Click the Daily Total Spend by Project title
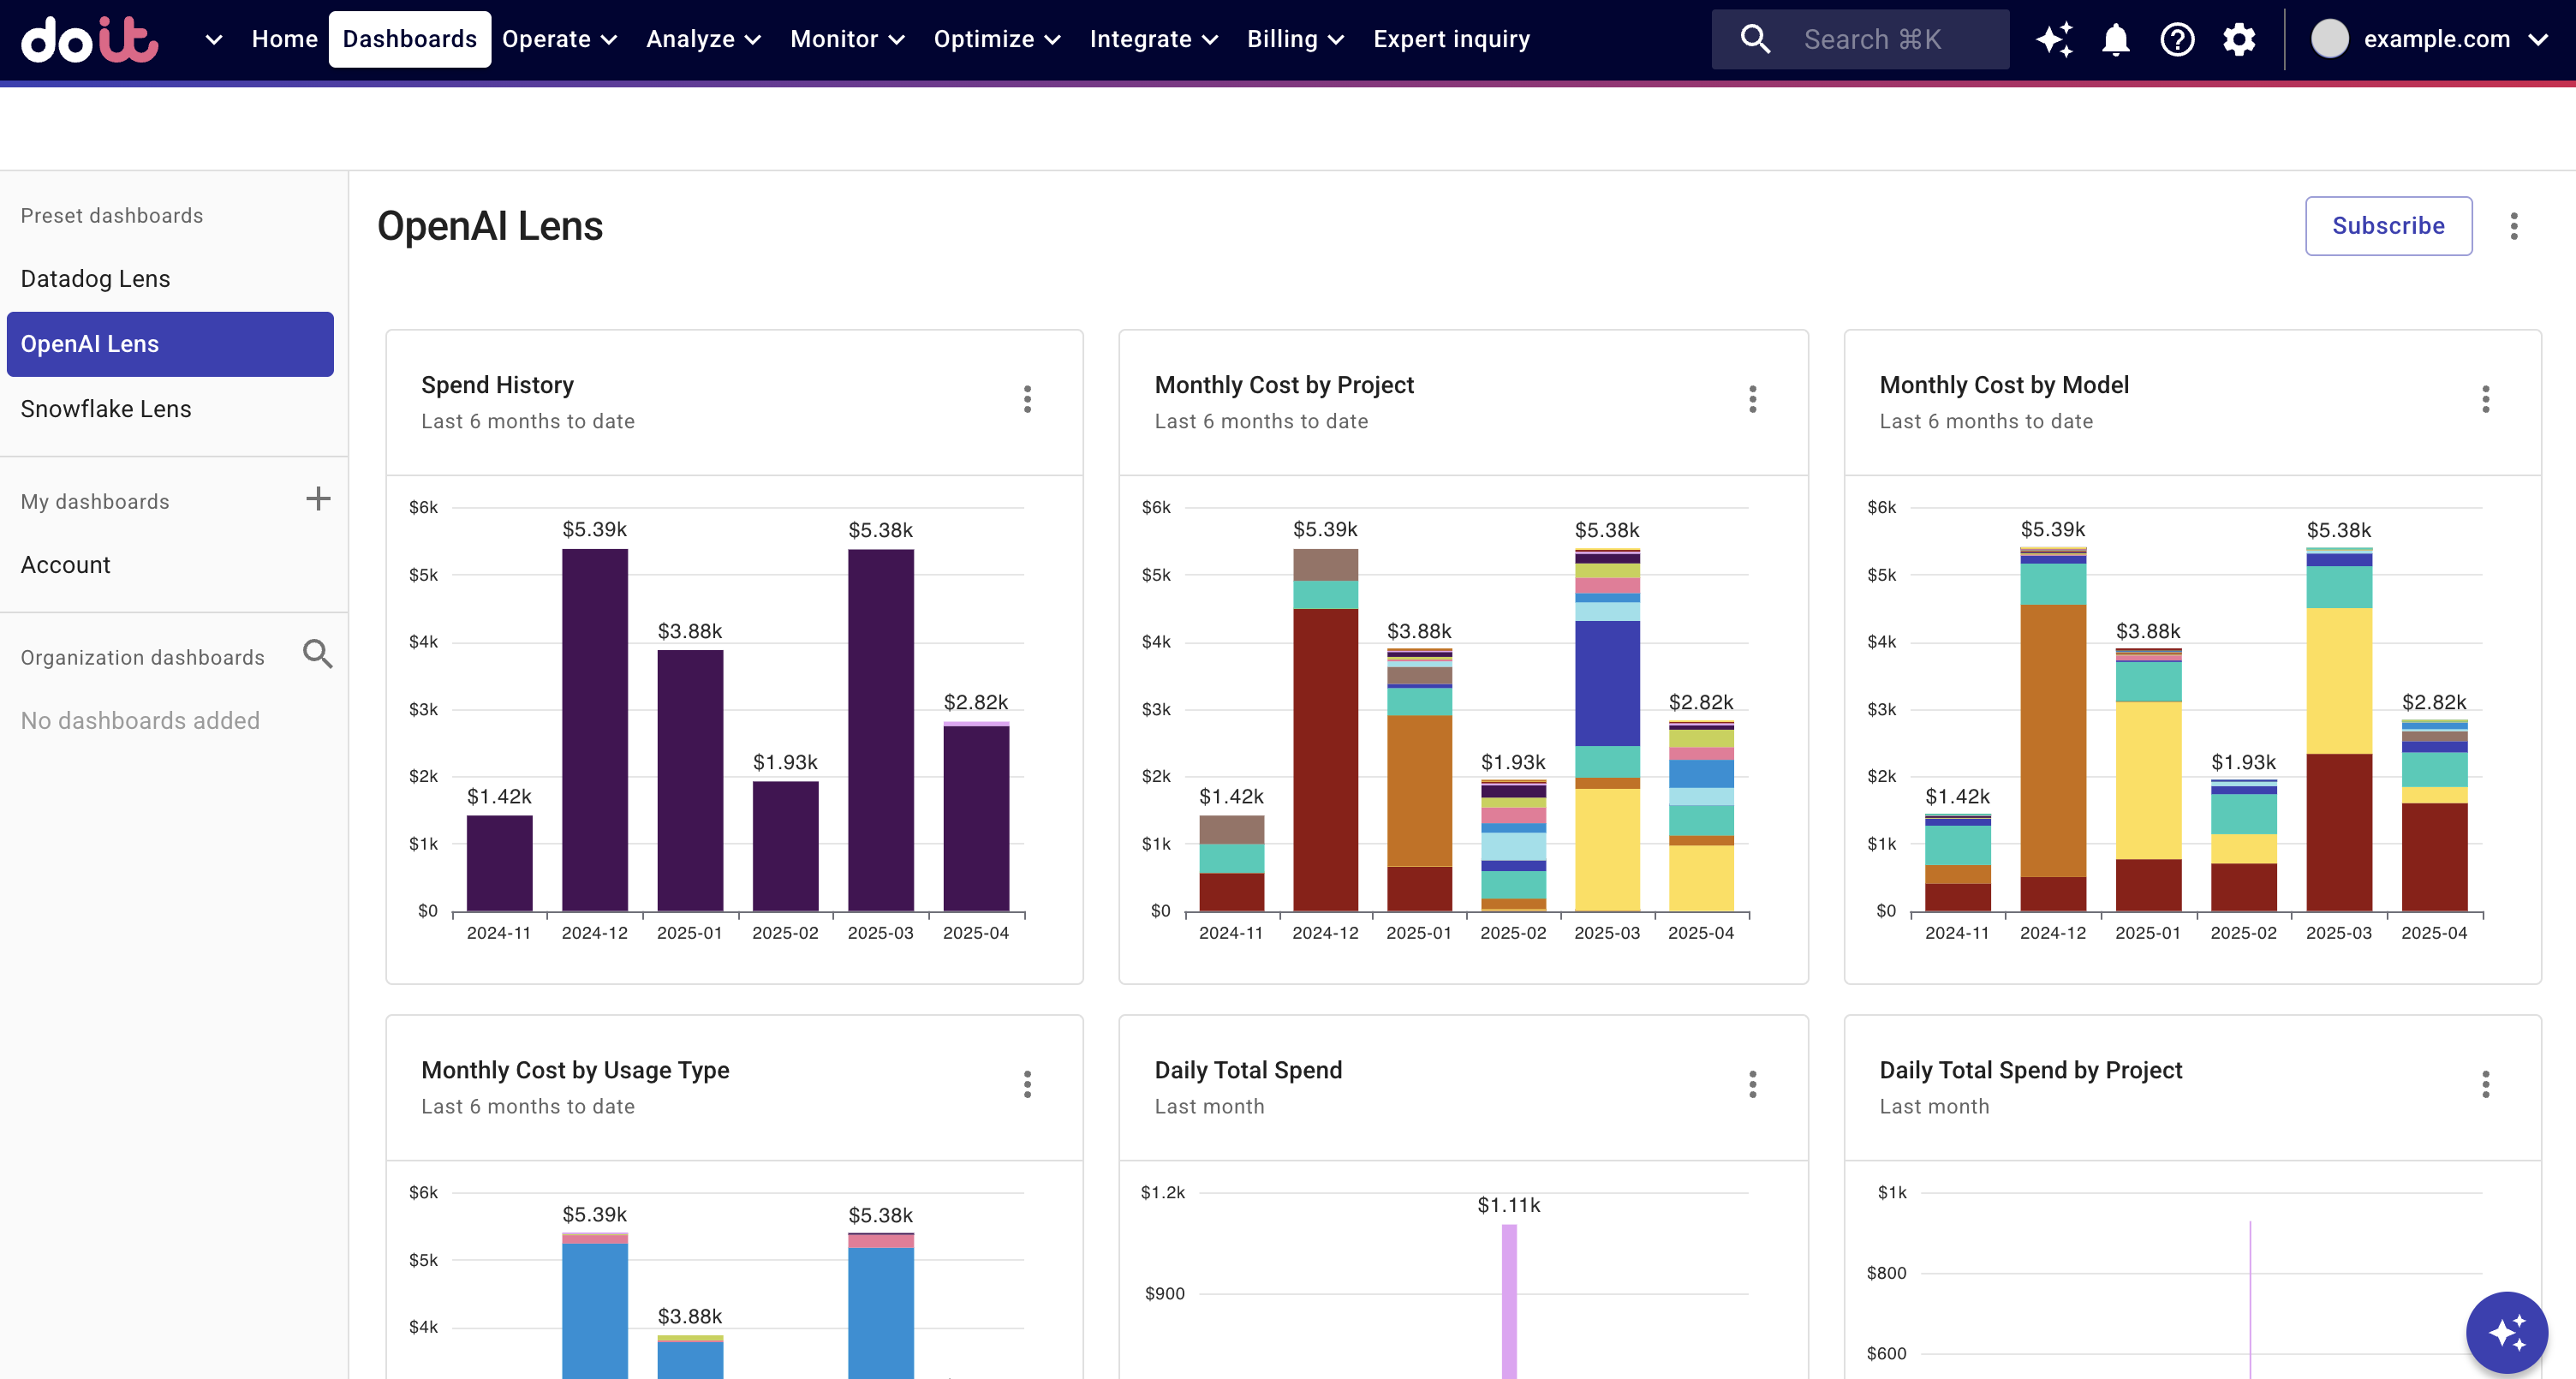The width and height of the screenshot is (2576, 1379). 2030,1070
